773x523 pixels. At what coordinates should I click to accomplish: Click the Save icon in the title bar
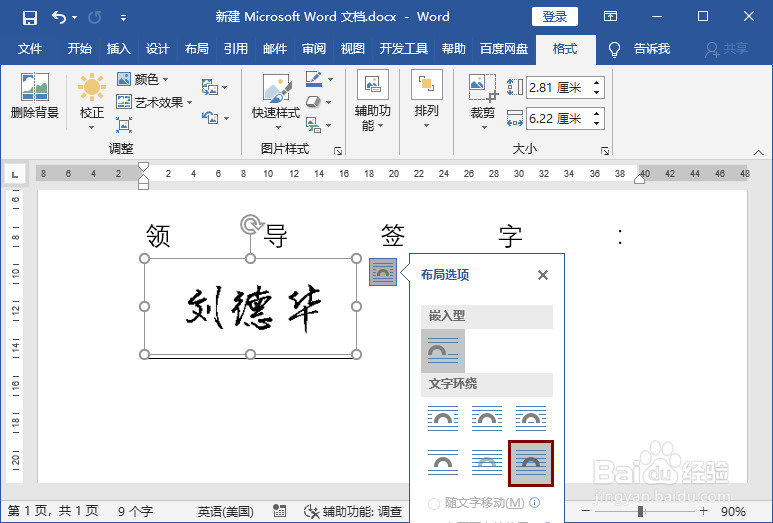(x=30, y=18)
